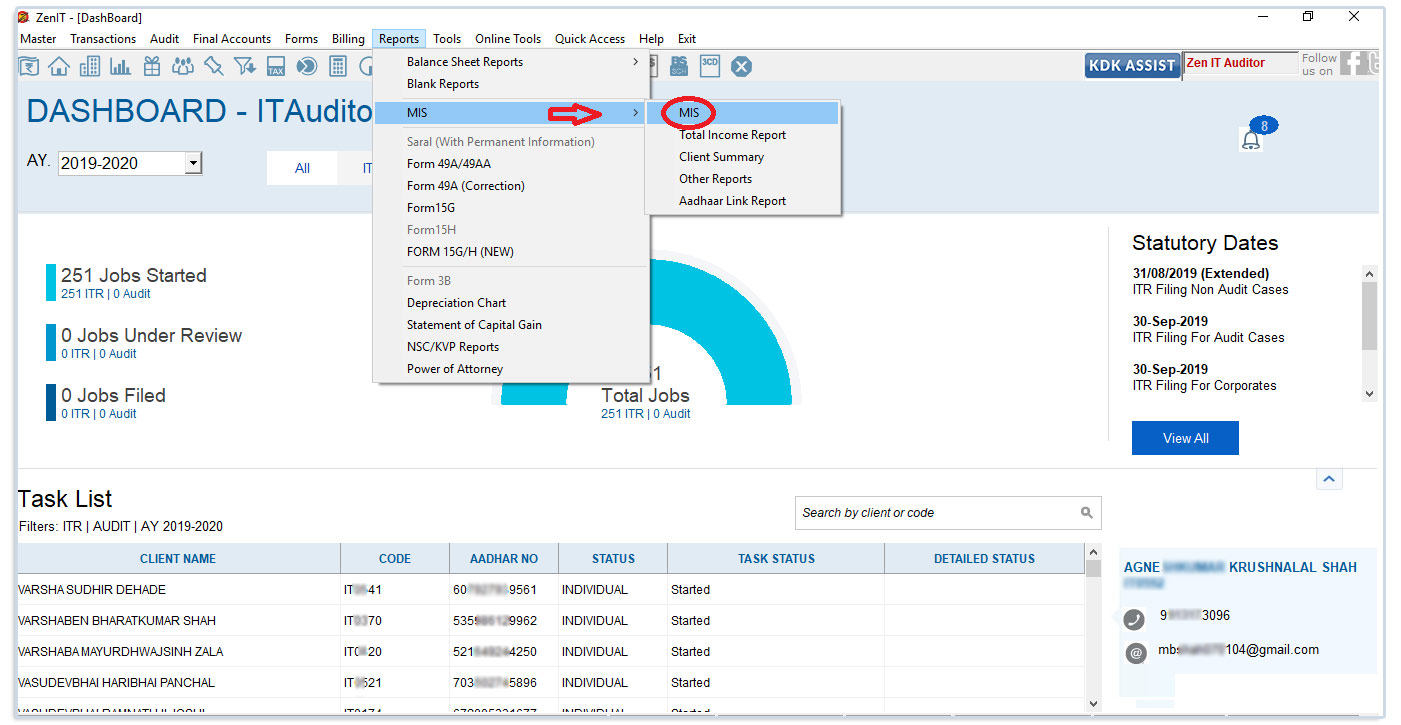
Task: Click the bar chart toolbar icon
Action: click(x=120, y=66)
